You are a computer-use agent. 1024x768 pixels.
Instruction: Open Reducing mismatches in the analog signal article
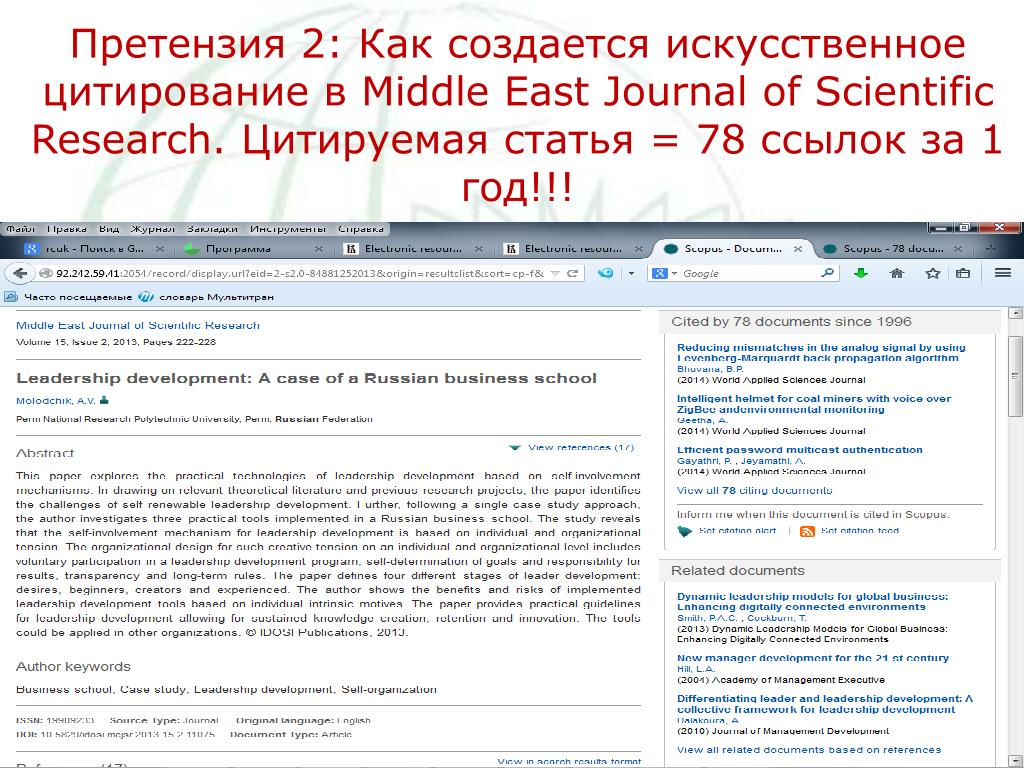821,353
